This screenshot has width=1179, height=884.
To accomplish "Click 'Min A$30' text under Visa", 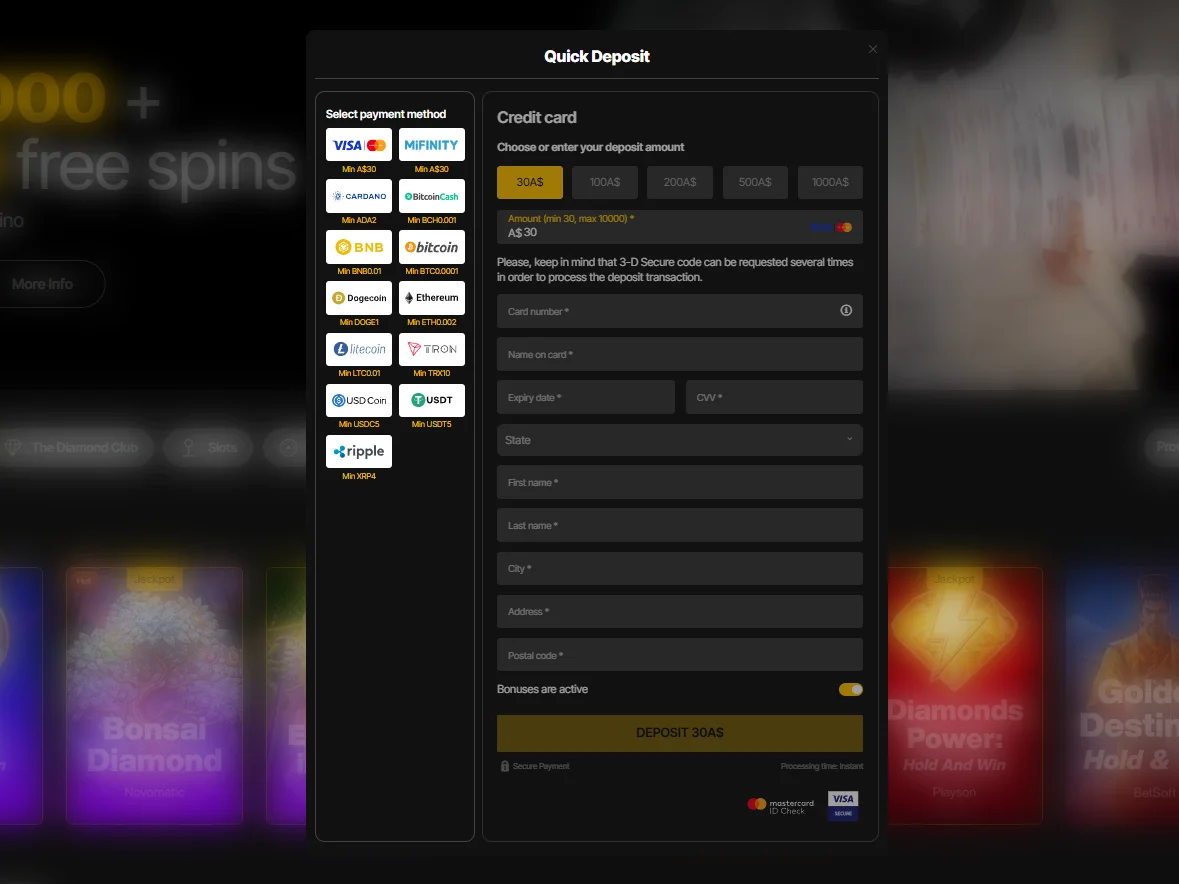I will tap(359, 169).
